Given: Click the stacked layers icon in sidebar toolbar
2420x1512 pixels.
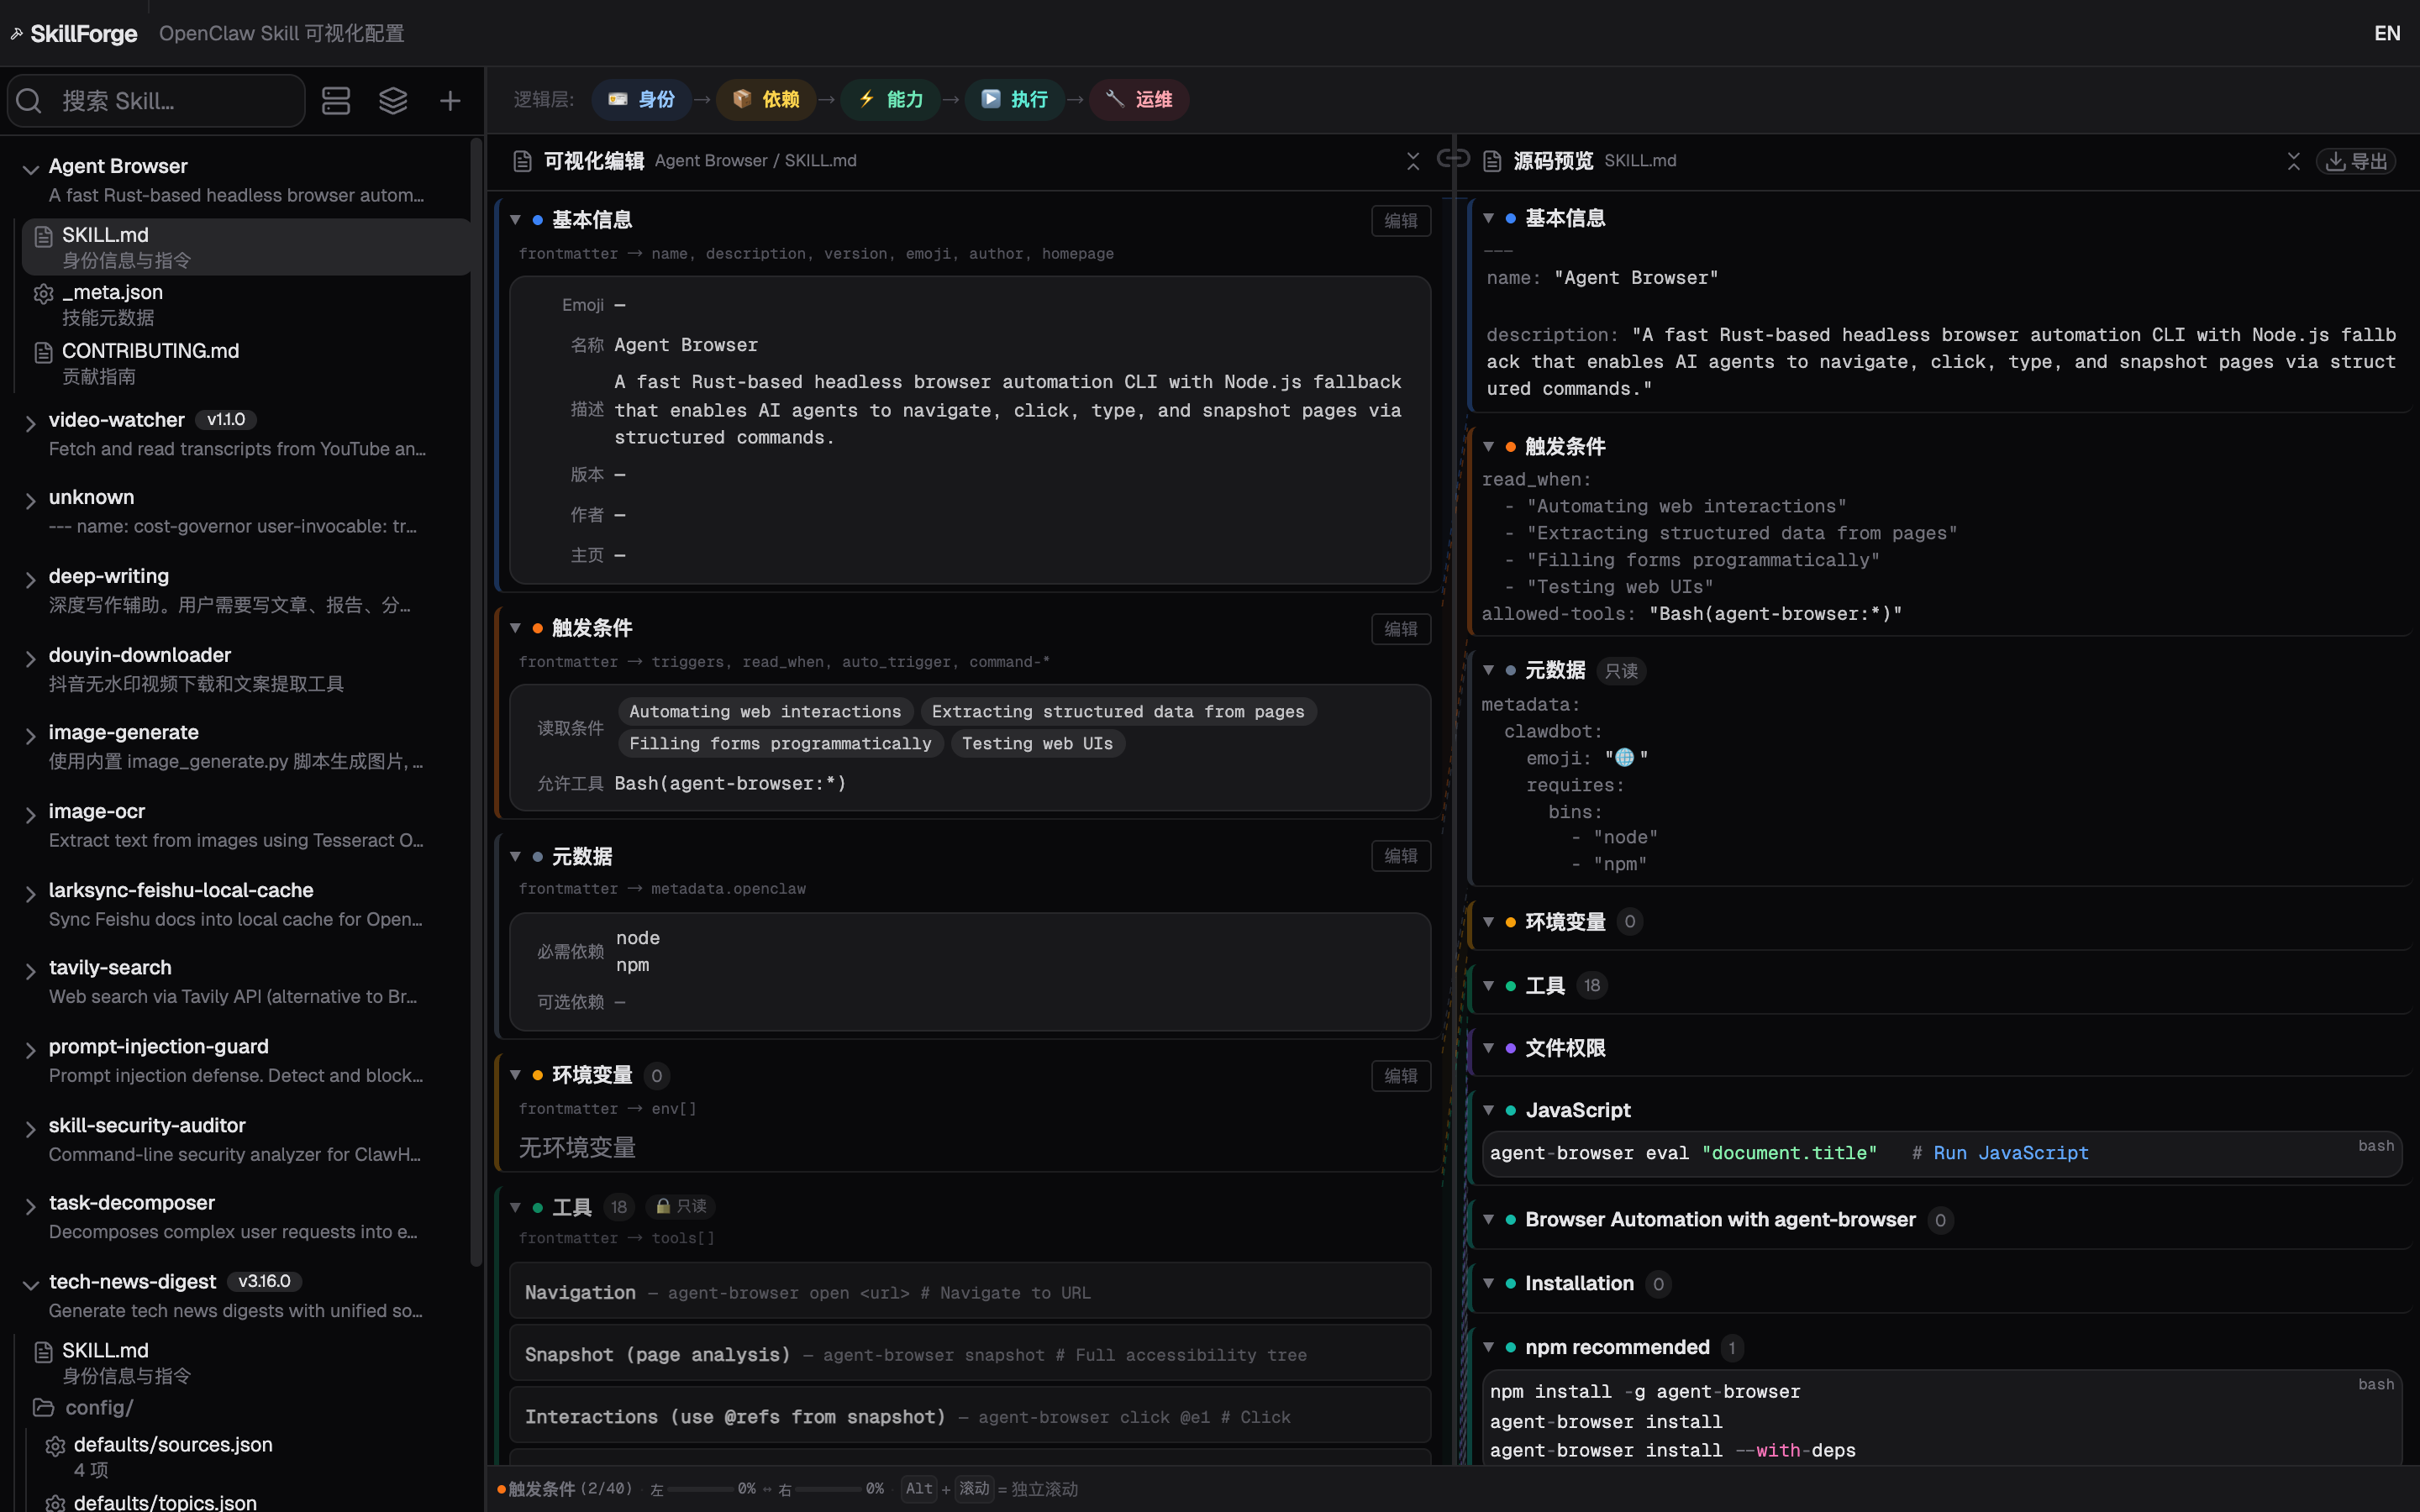Looking at the screenshot, I should coord(393,101).
